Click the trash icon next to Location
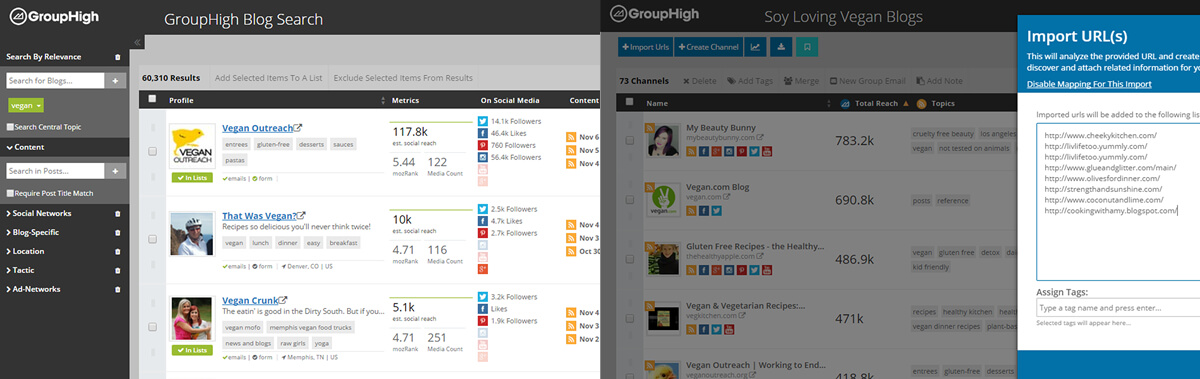Image resolution: width=1200 pixels, height=379 pixels. [118, 251]
